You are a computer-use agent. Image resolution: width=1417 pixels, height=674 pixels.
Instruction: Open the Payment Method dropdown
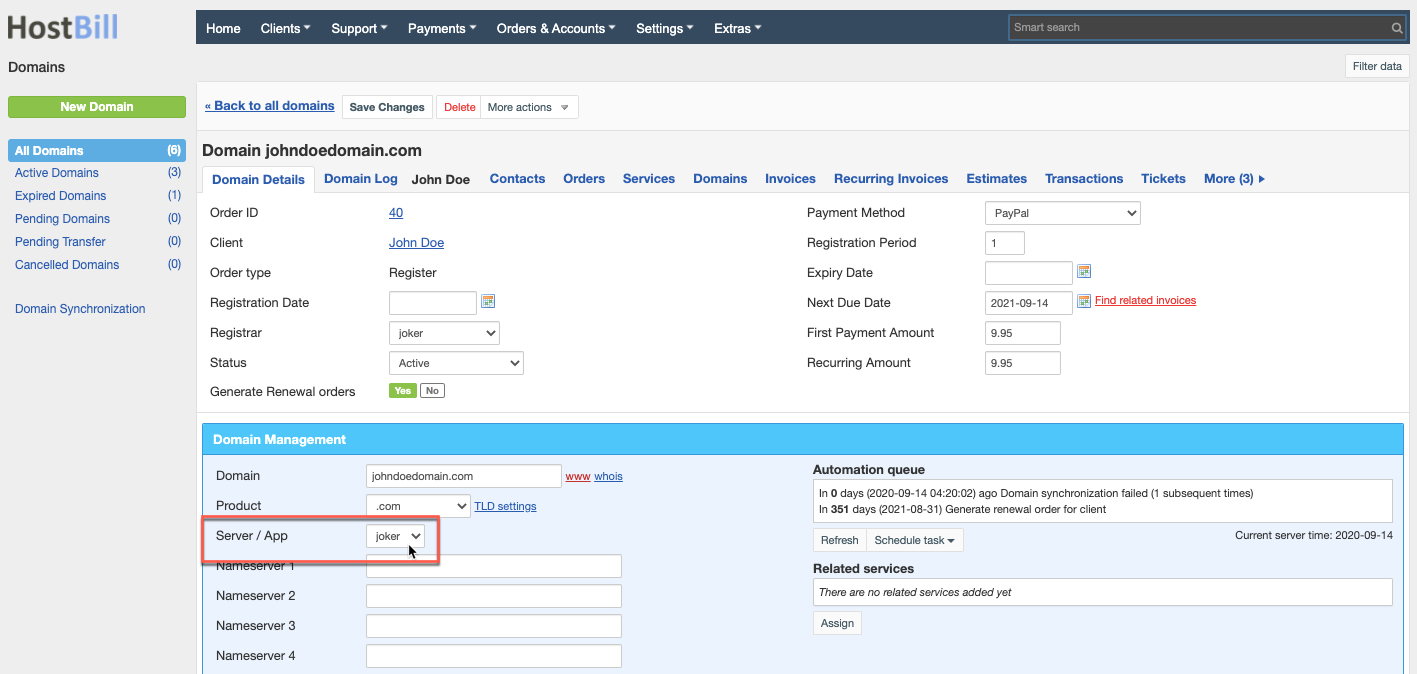1062,212
